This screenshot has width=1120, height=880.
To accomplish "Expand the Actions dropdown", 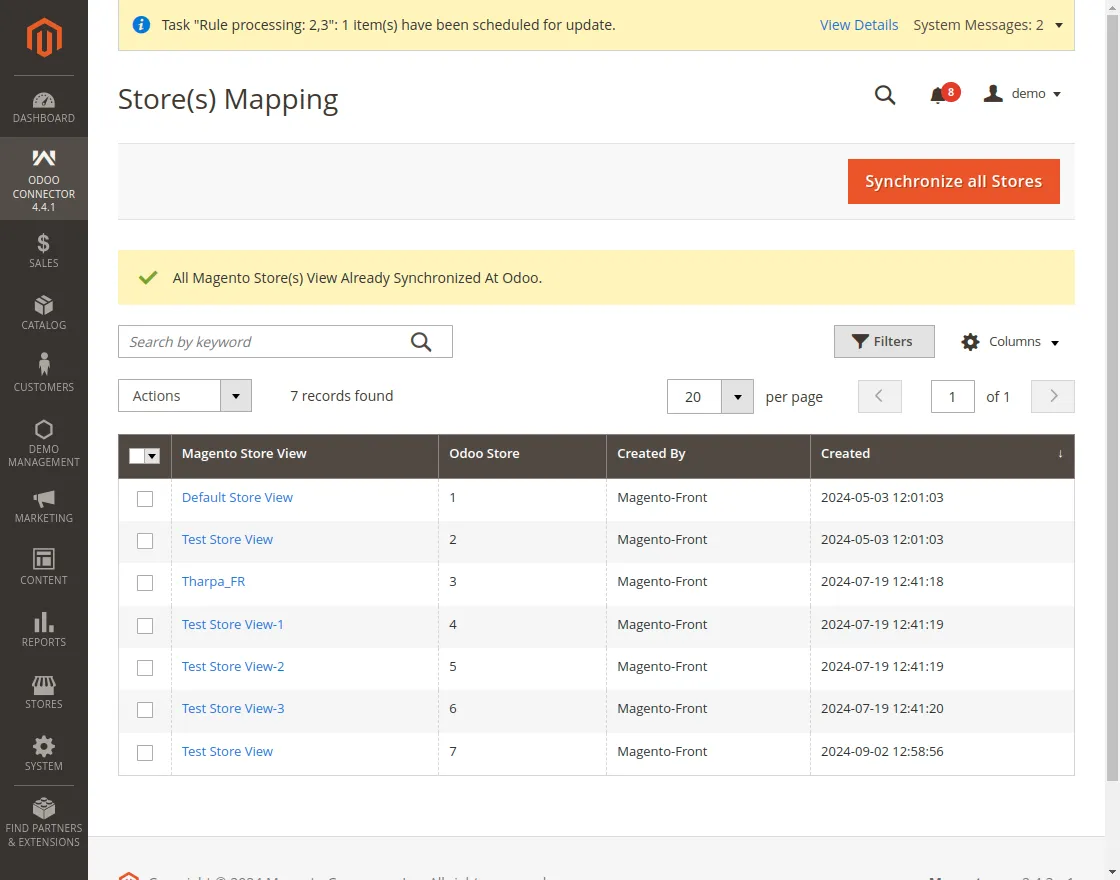I will tap(185, 396).
